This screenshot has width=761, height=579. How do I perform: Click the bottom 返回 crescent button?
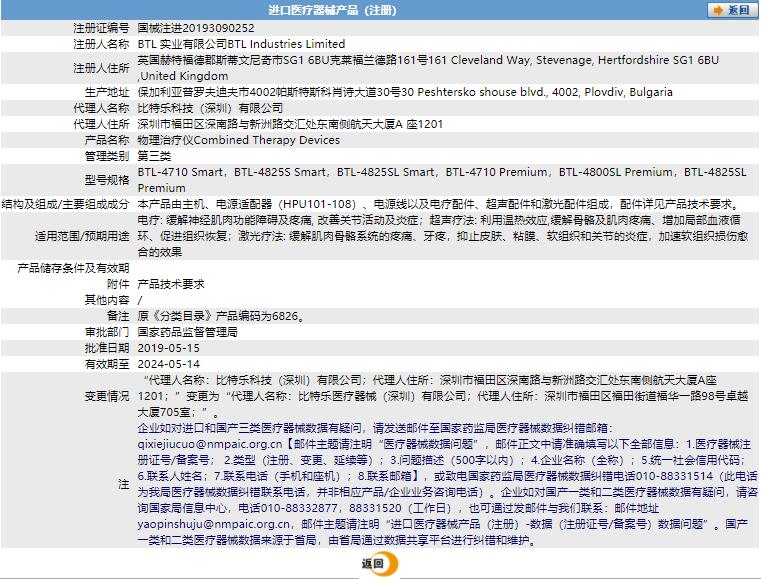pos(380,563)
